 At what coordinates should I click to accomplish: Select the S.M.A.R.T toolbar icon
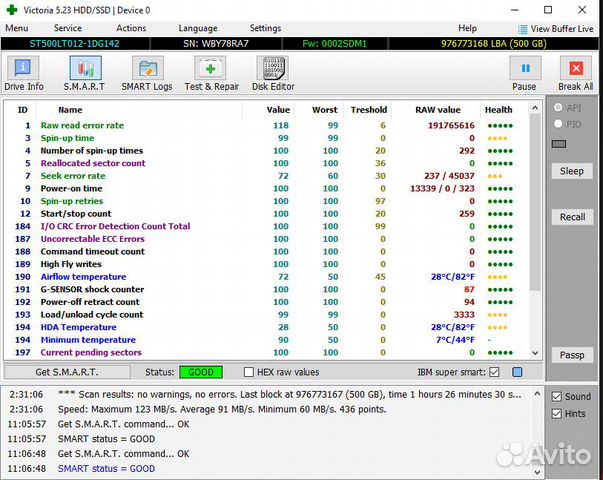point(85,68)
